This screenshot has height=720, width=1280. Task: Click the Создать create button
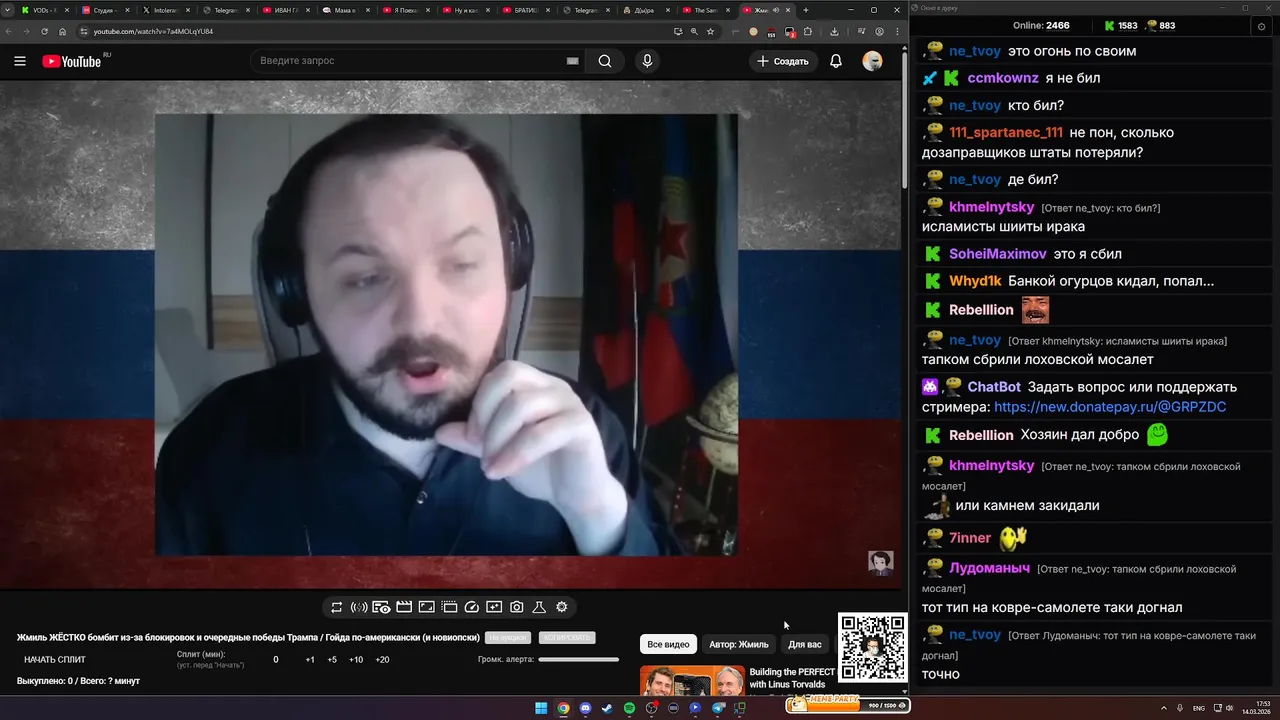pos(783,61)
